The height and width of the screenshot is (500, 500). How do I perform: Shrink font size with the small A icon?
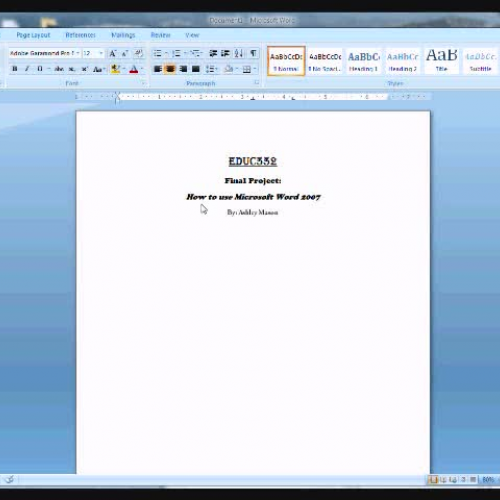[x=125, y=53]
